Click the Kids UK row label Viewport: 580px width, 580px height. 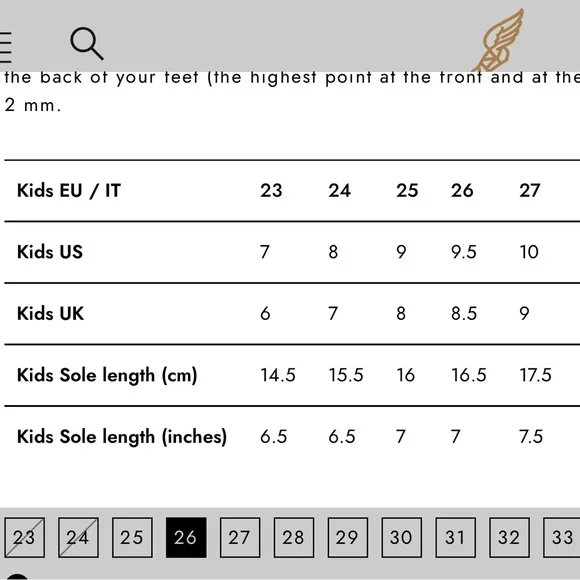point(50,313)
